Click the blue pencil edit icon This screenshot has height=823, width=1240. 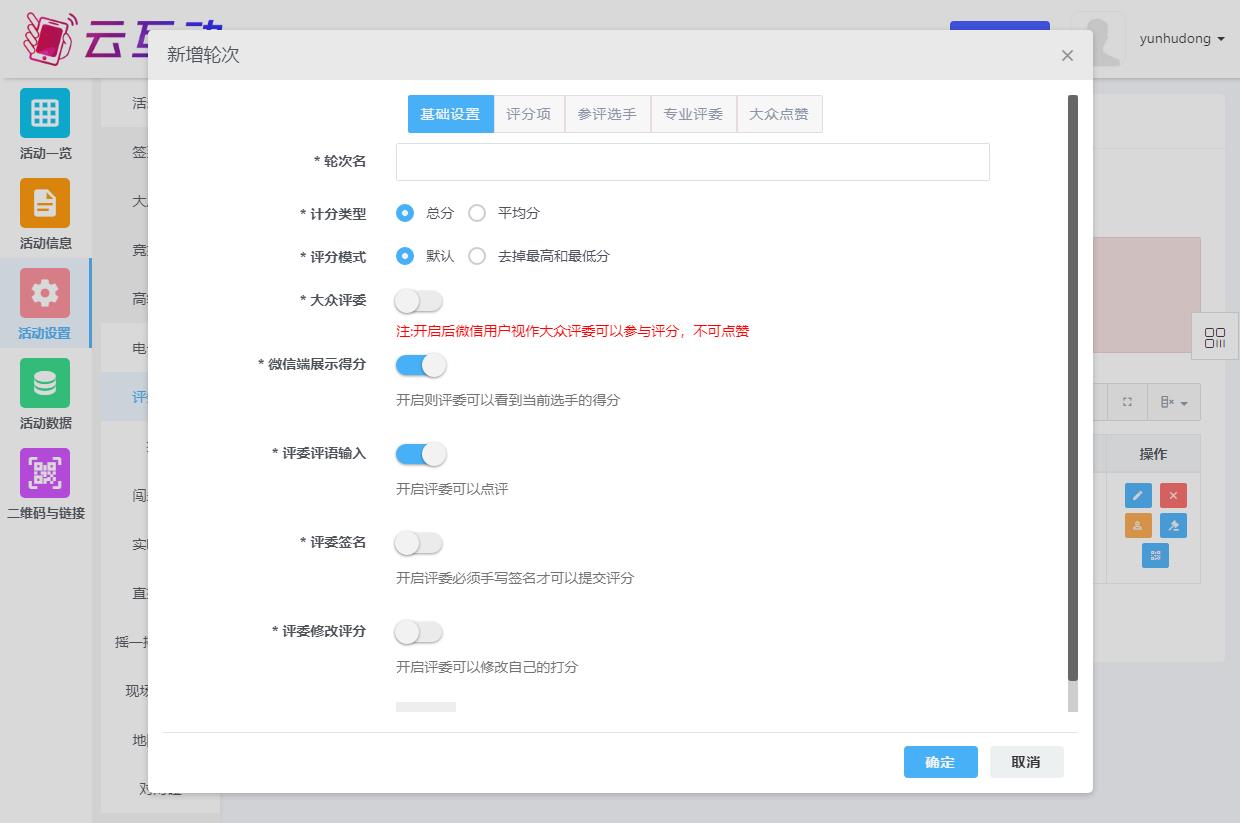[x=1138, y=496]
